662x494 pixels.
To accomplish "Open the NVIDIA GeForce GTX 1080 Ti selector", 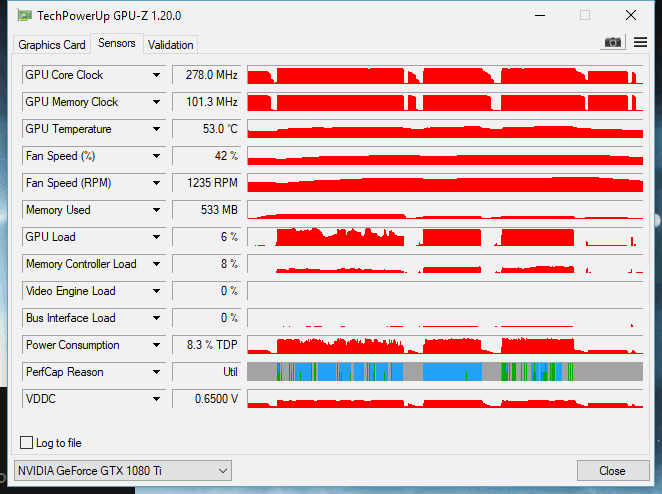I will [123, 470].
